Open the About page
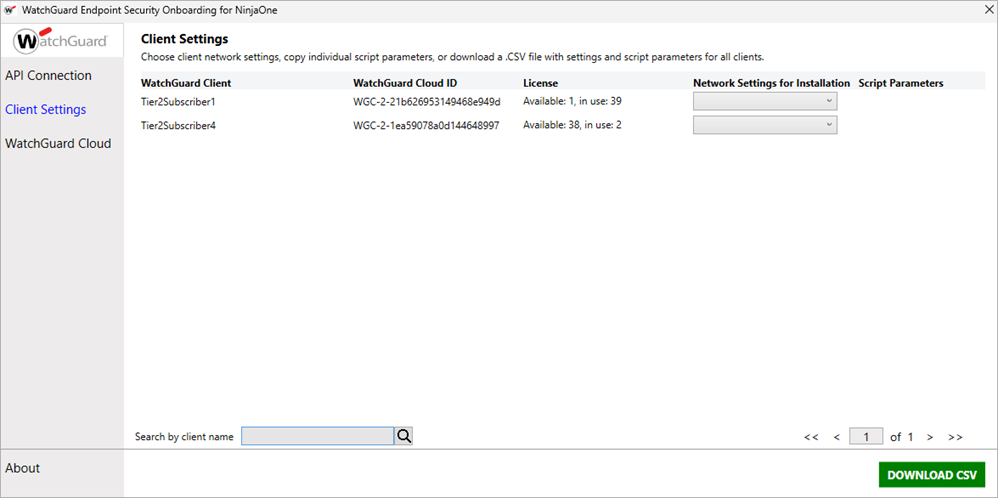 (22, 468)
